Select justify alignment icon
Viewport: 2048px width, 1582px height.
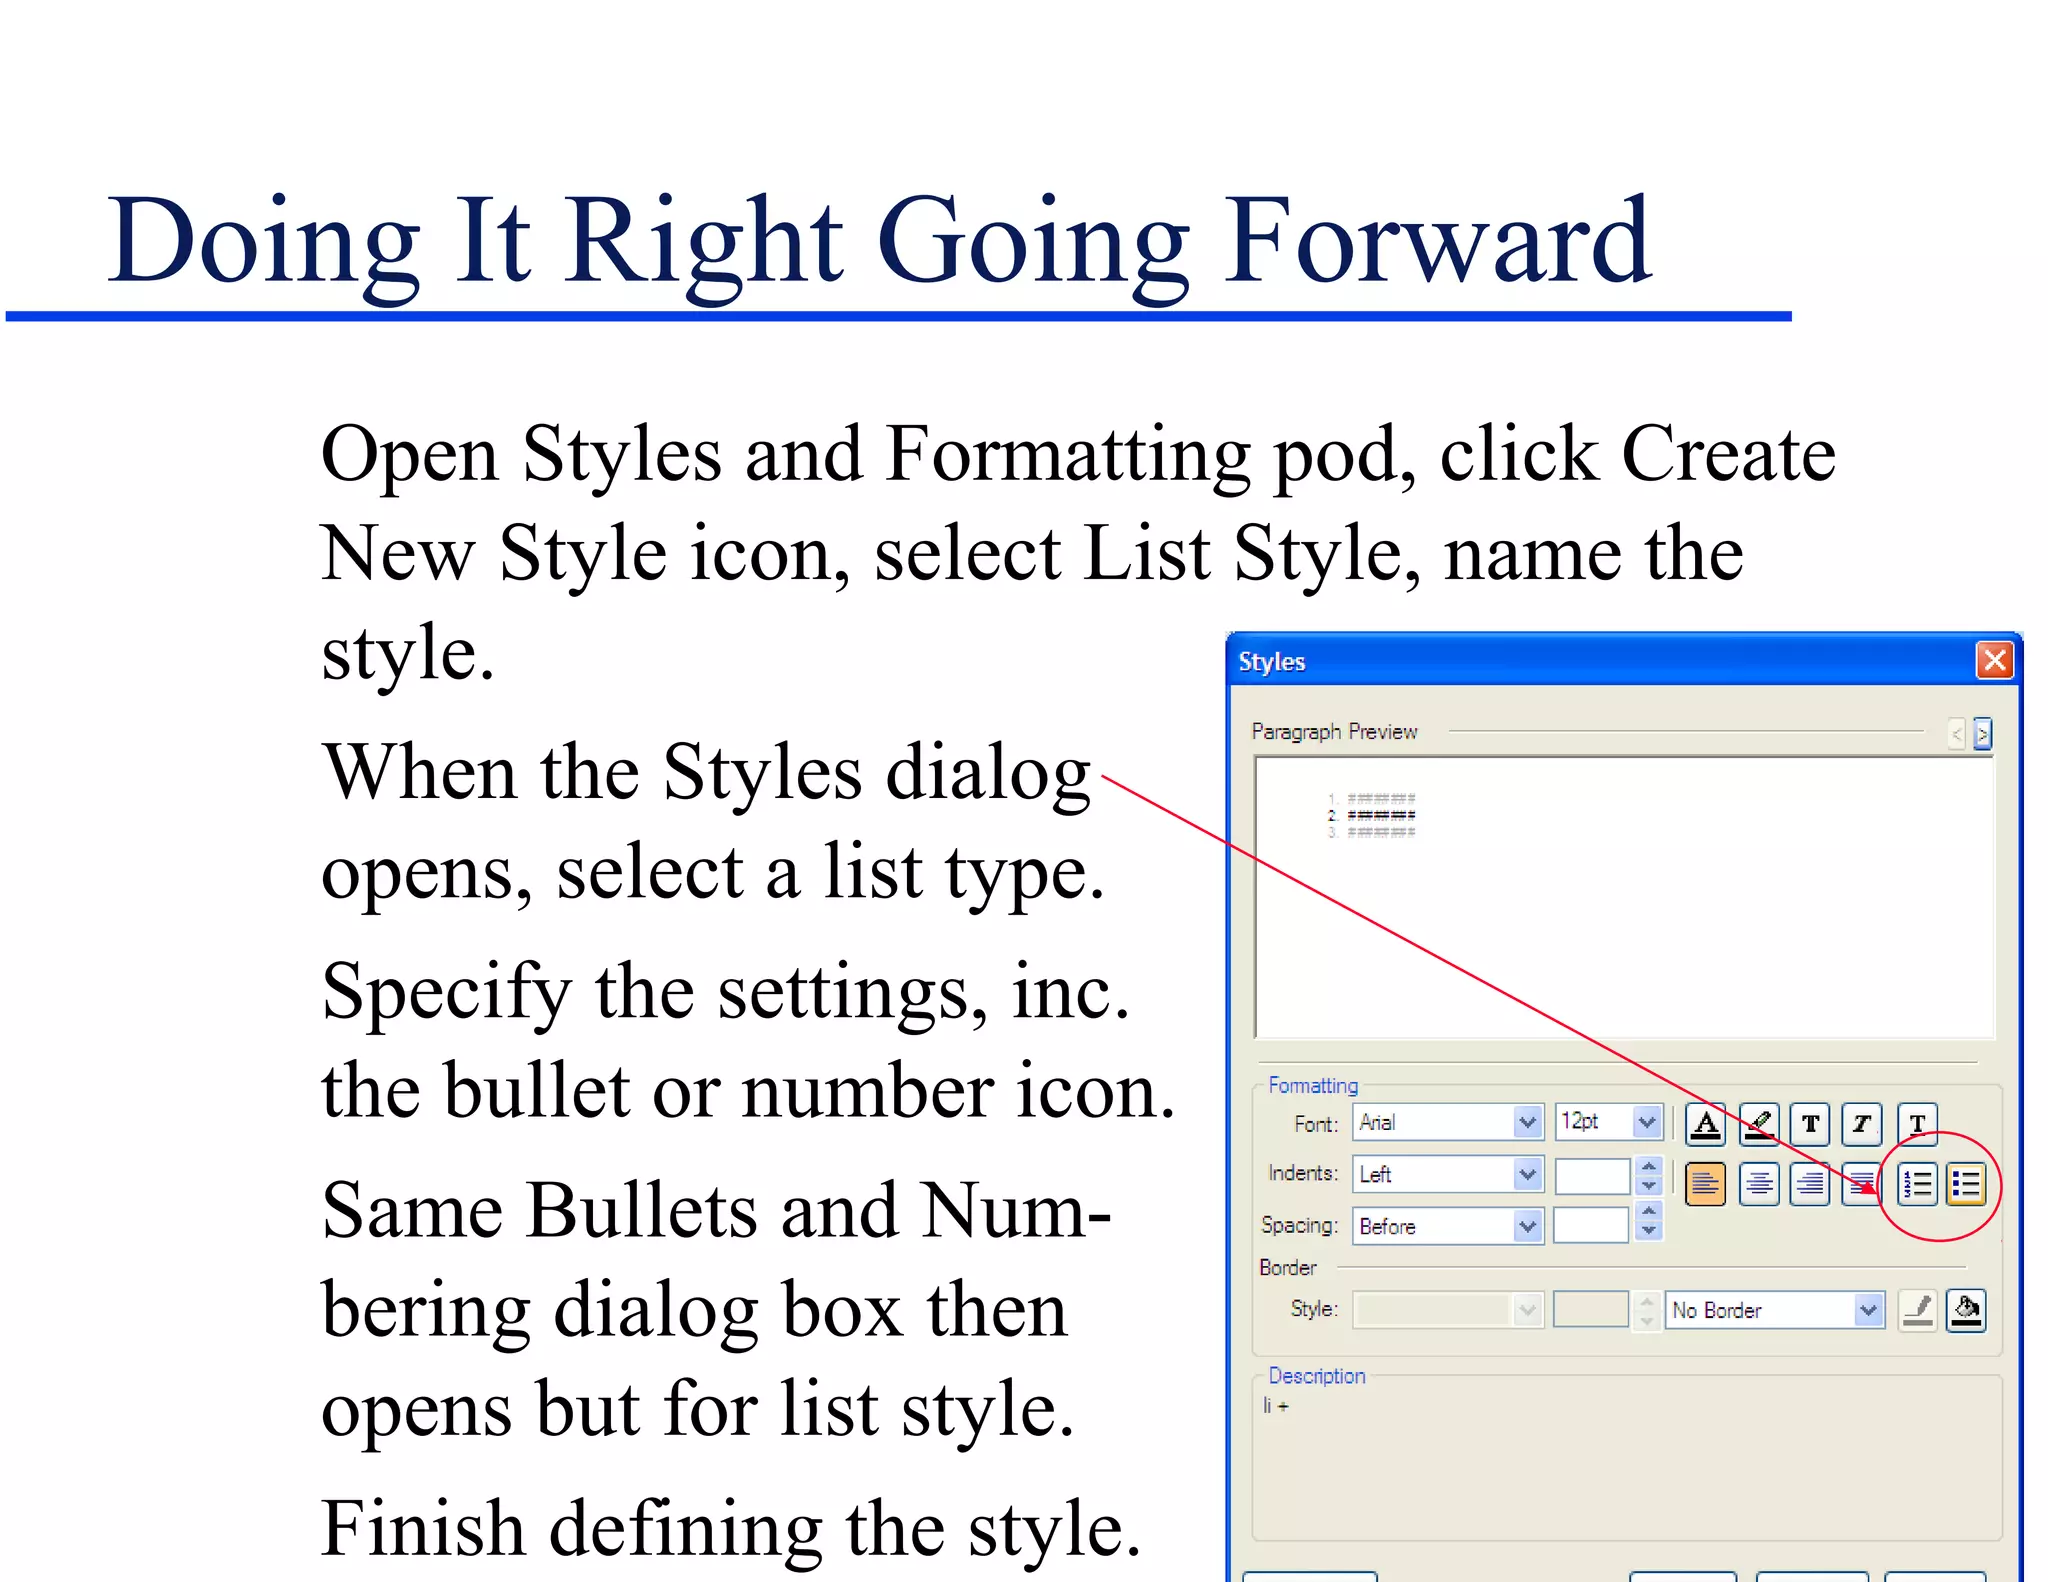point(1860,1185)
